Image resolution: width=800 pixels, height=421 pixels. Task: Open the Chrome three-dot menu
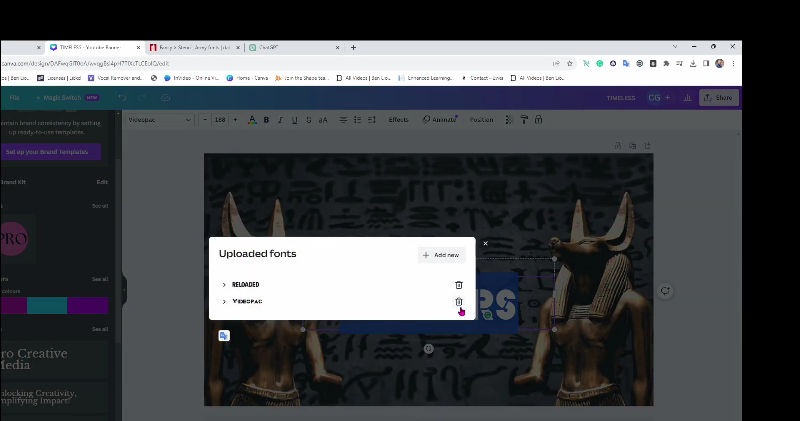coord(733,63)
